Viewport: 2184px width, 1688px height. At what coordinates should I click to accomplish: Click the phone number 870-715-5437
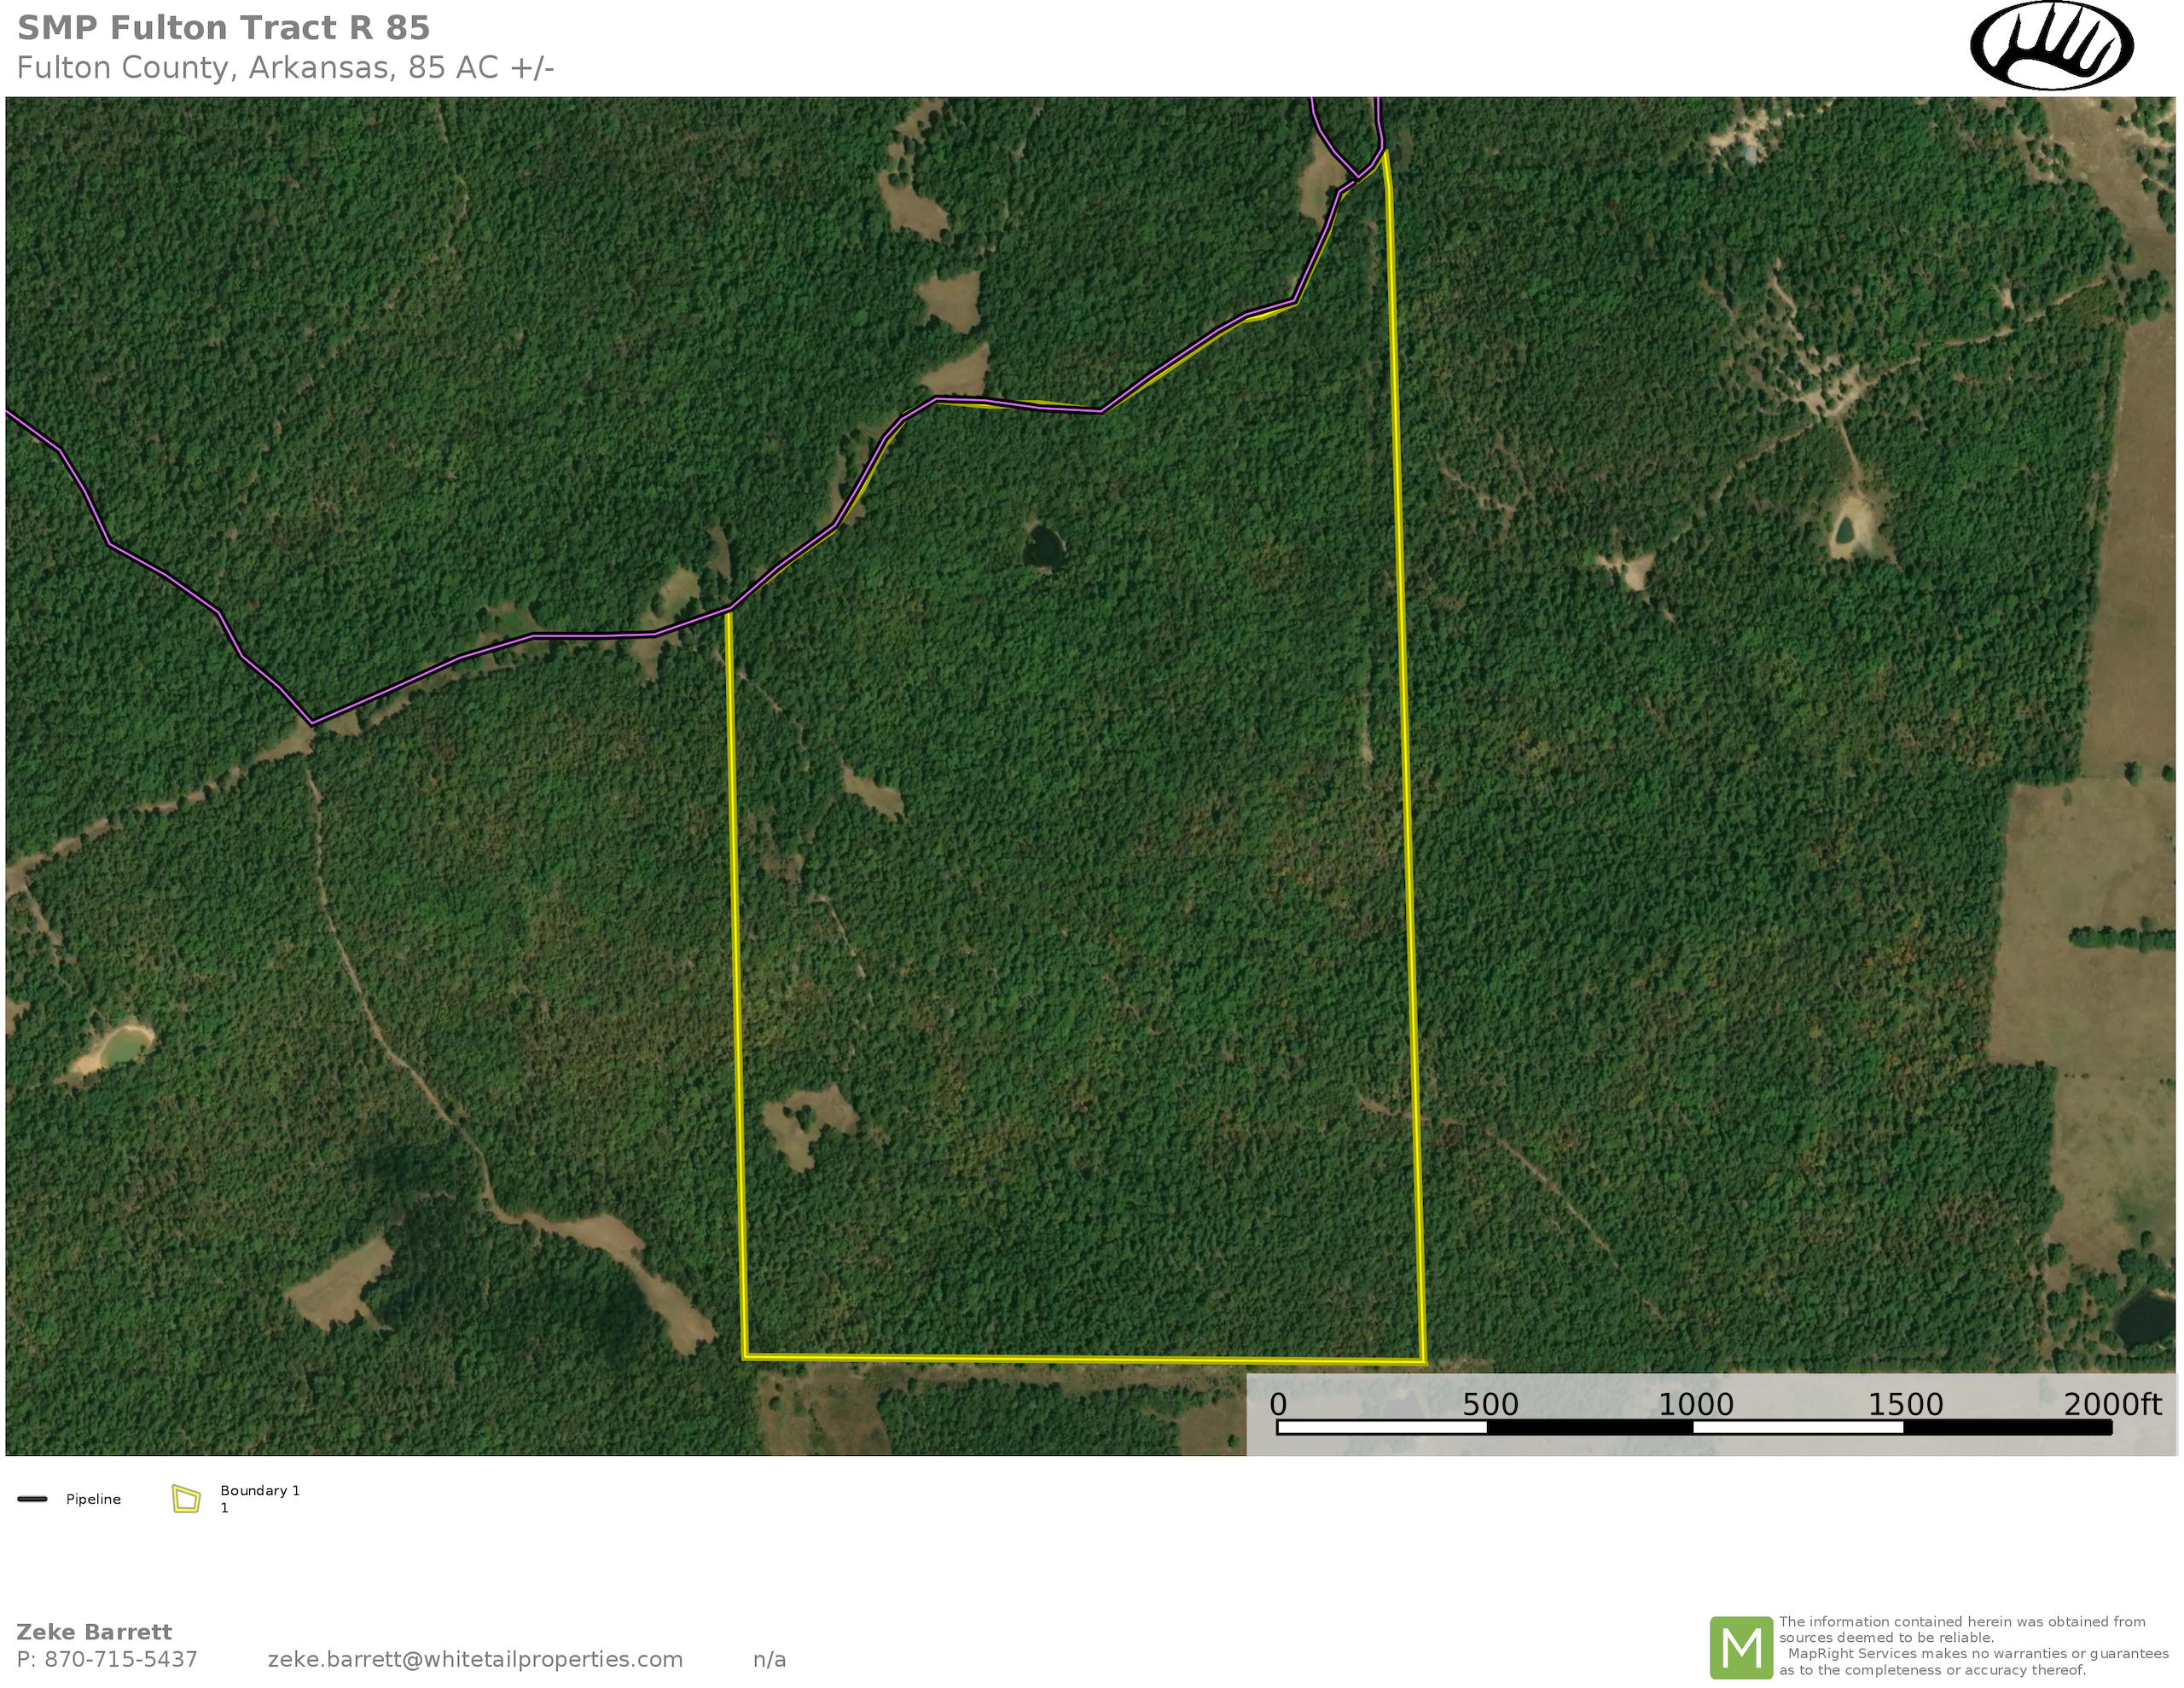120,1659
